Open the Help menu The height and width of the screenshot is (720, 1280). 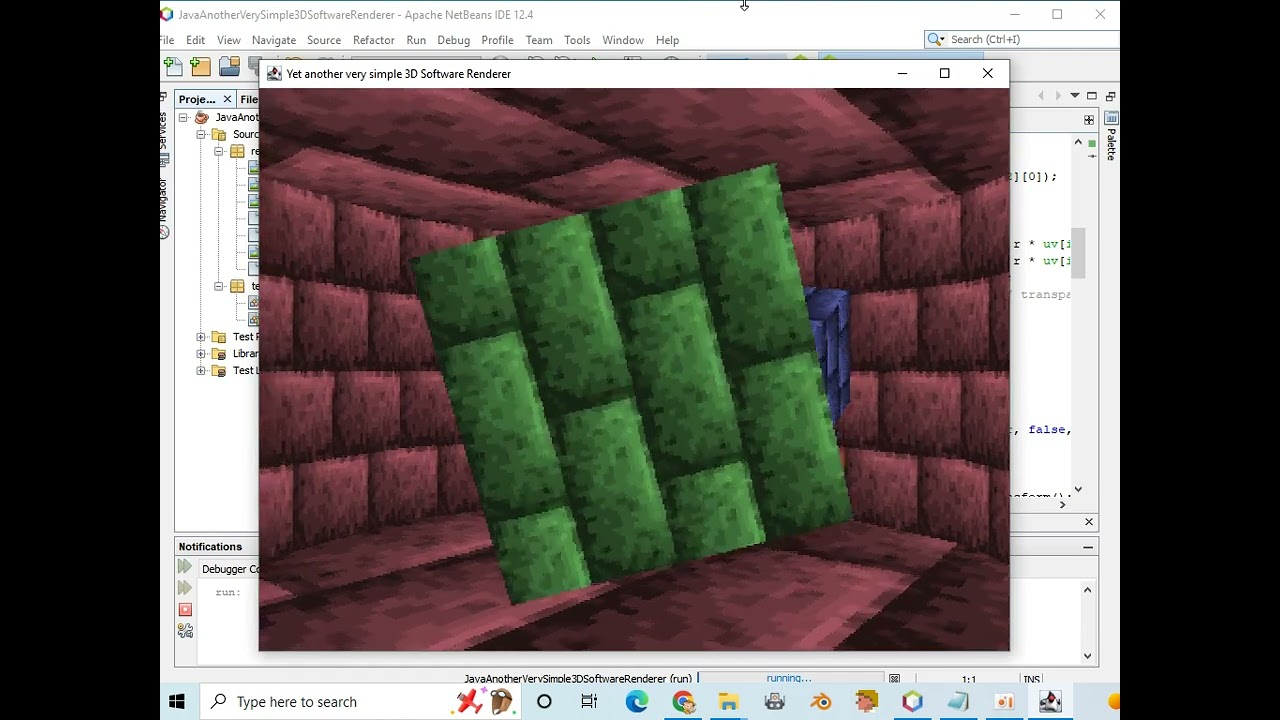(667, 40)
